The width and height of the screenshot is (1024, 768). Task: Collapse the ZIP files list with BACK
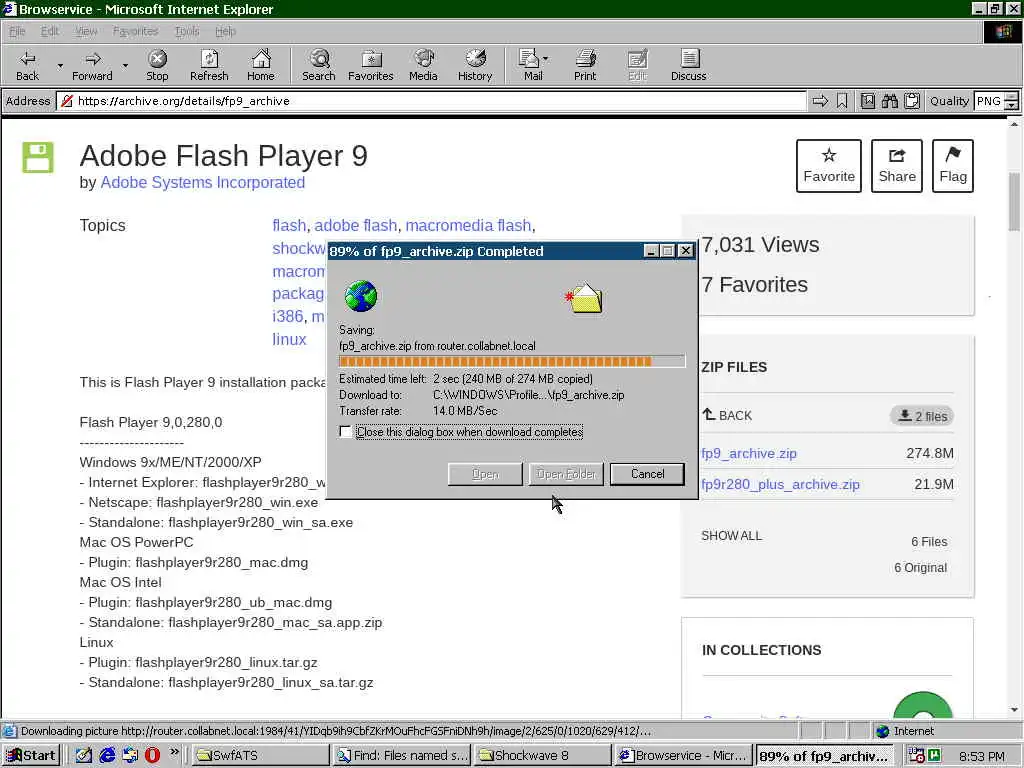727,415
